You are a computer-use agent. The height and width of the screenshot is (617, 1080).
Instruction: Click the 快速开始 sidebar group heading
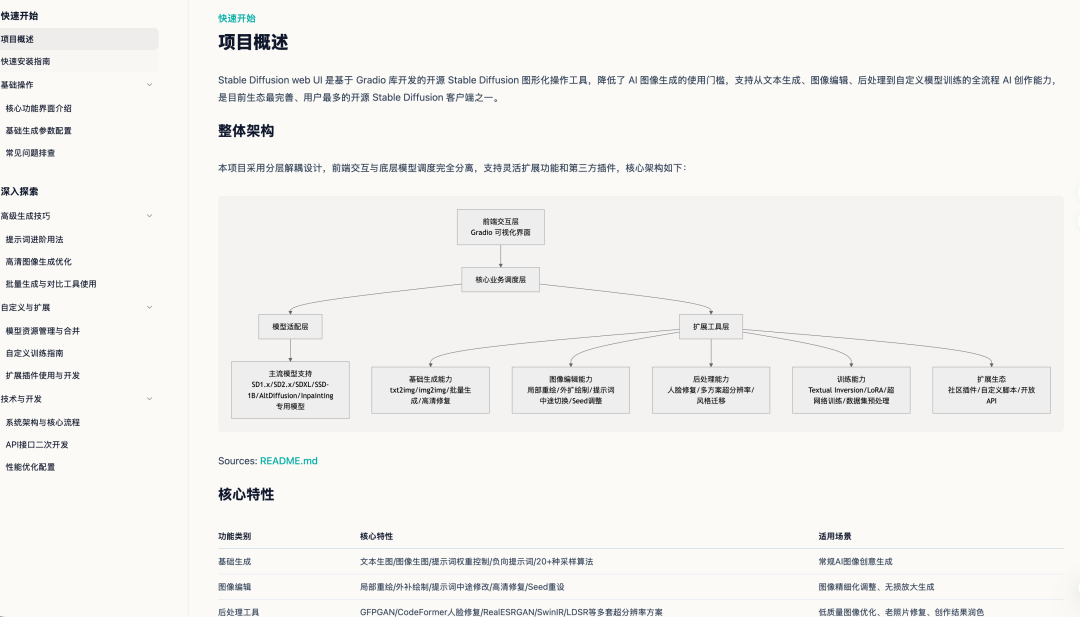[19, 16]
